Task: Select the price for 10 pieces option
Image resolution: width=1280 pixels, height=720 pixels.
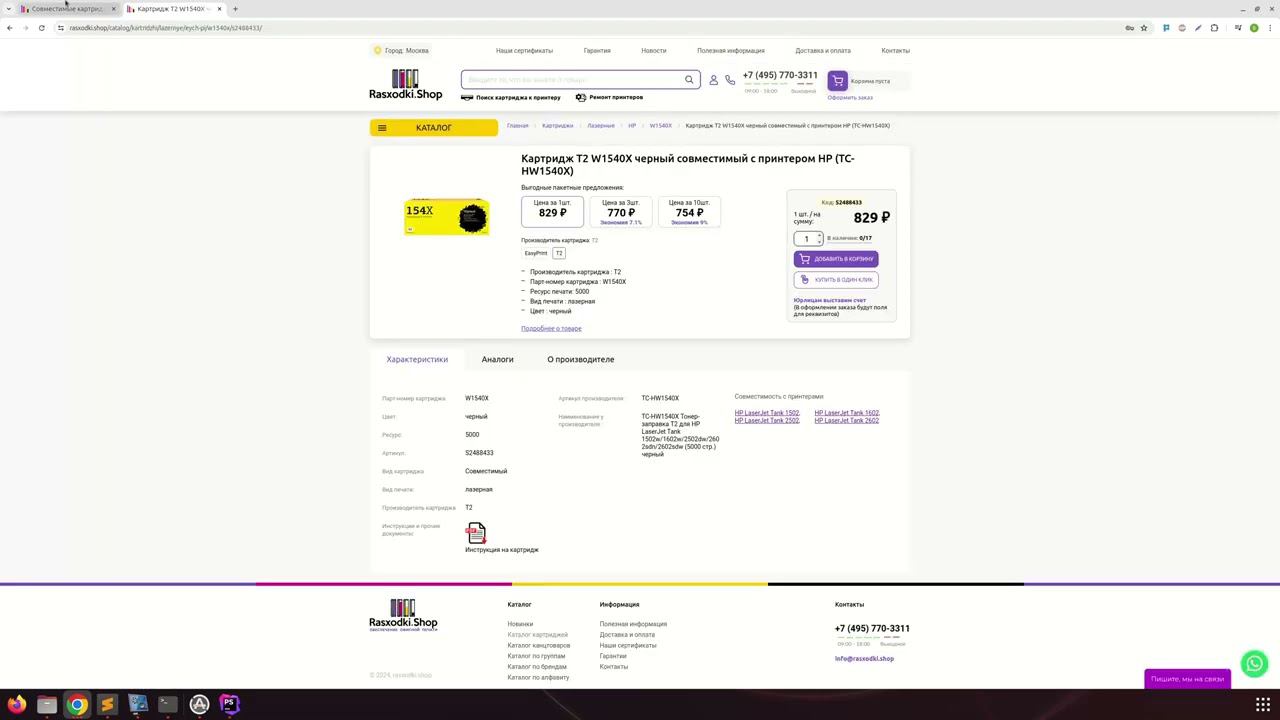Action: [689, 211]
